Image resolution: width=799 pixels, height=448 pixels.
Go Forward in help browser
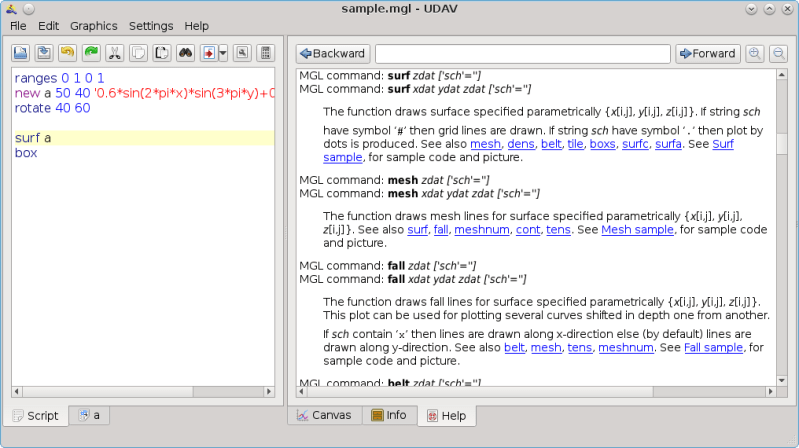(x=708, y=54)
